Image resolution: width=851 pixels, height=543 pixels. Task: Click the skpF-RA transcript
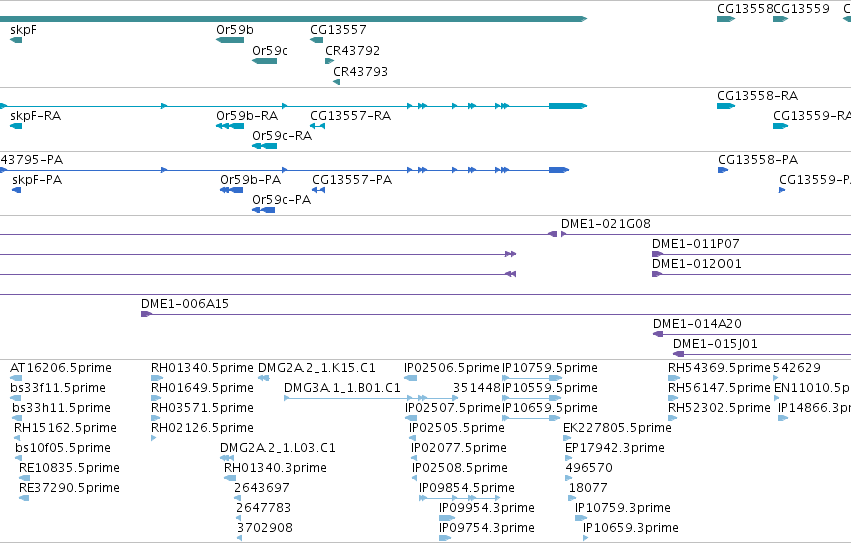pos(16,126)
